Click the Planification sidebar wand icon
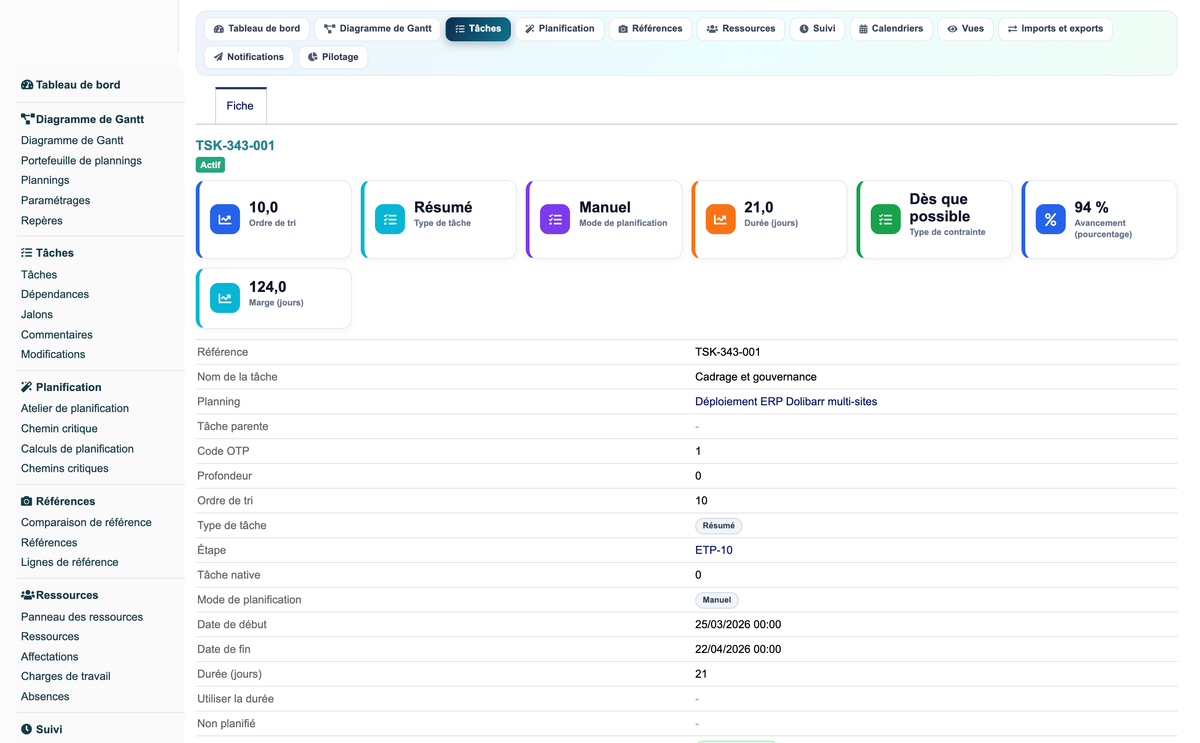This screenshot has width=1200, height=743. tap(27, 387)
